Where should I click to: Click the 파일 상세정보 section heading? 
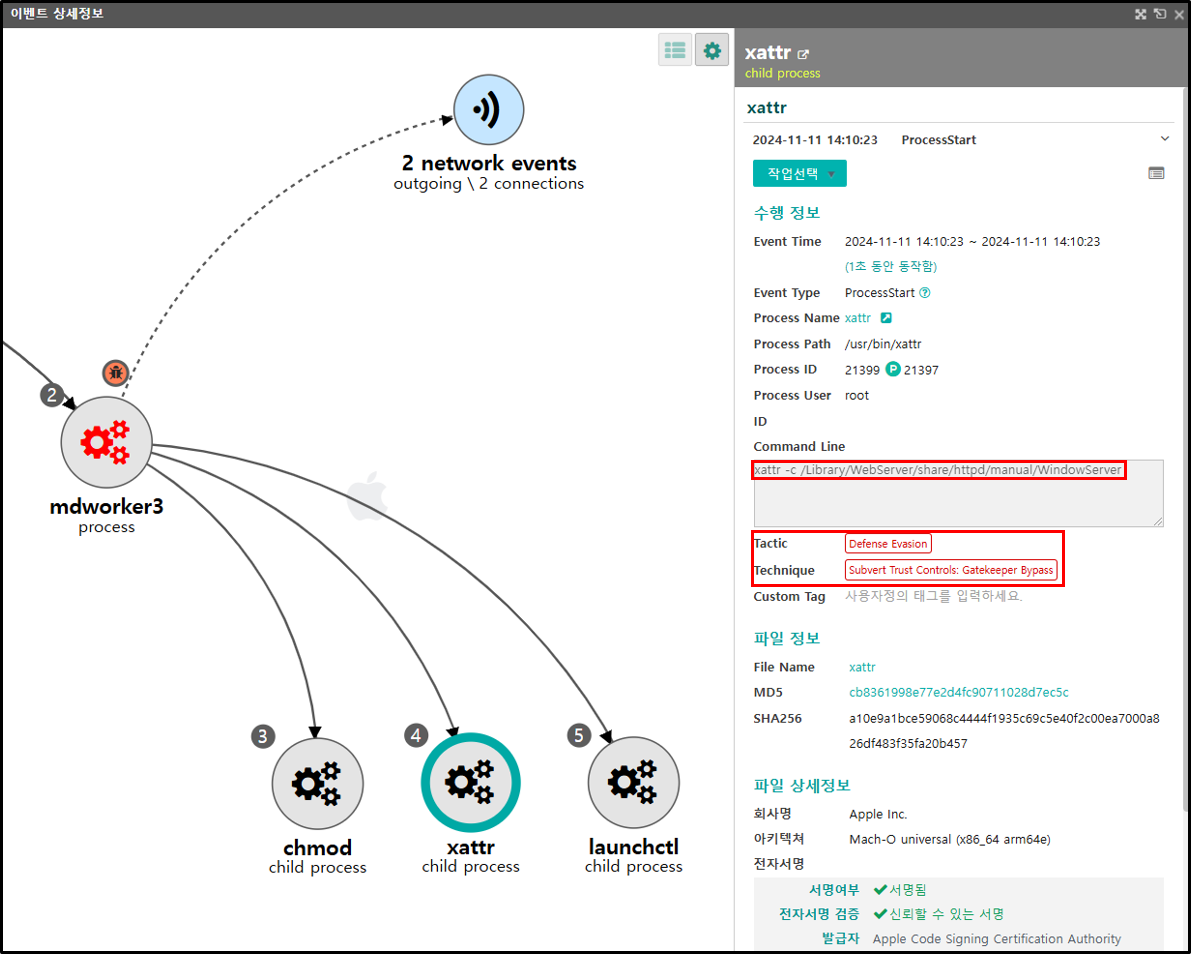tap(802, 785)
